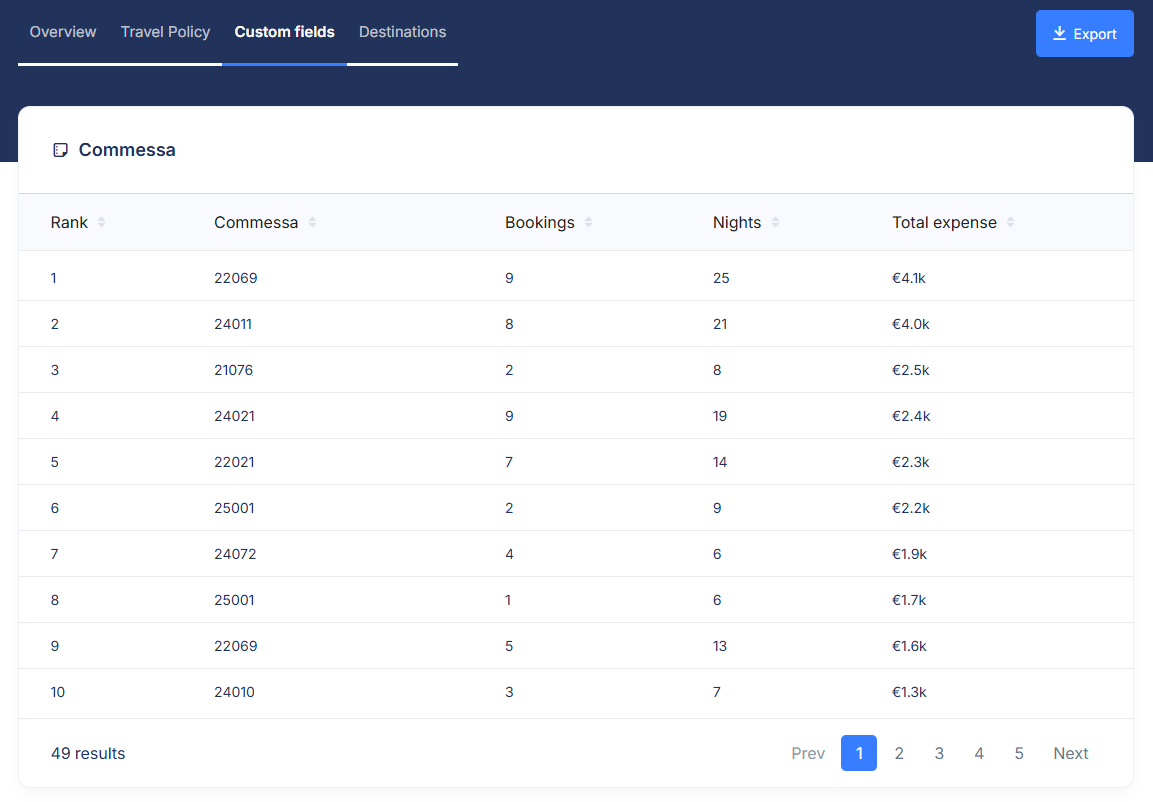Screen dimensions: 1153x802
Task: Click nights value 14
Action: [x=720, y=462]
